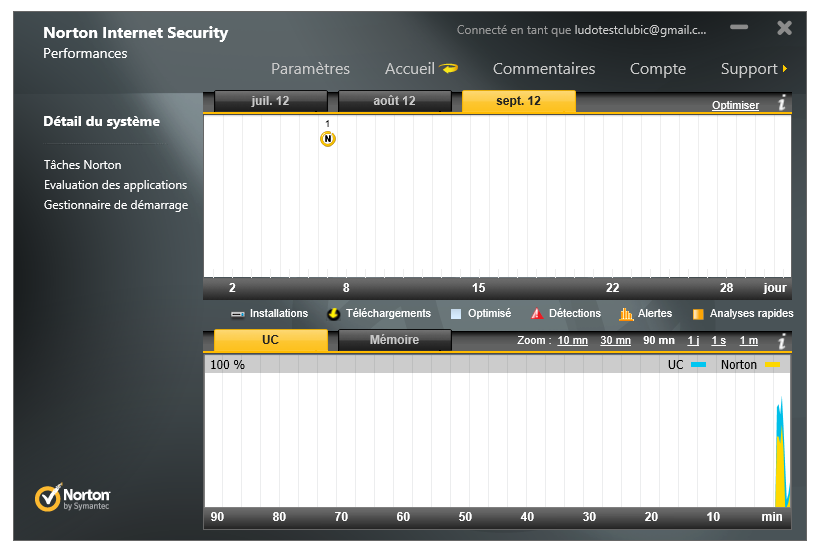
Task: Click the connected account email text
Action: pyautogui.click(x=640, y=30)
